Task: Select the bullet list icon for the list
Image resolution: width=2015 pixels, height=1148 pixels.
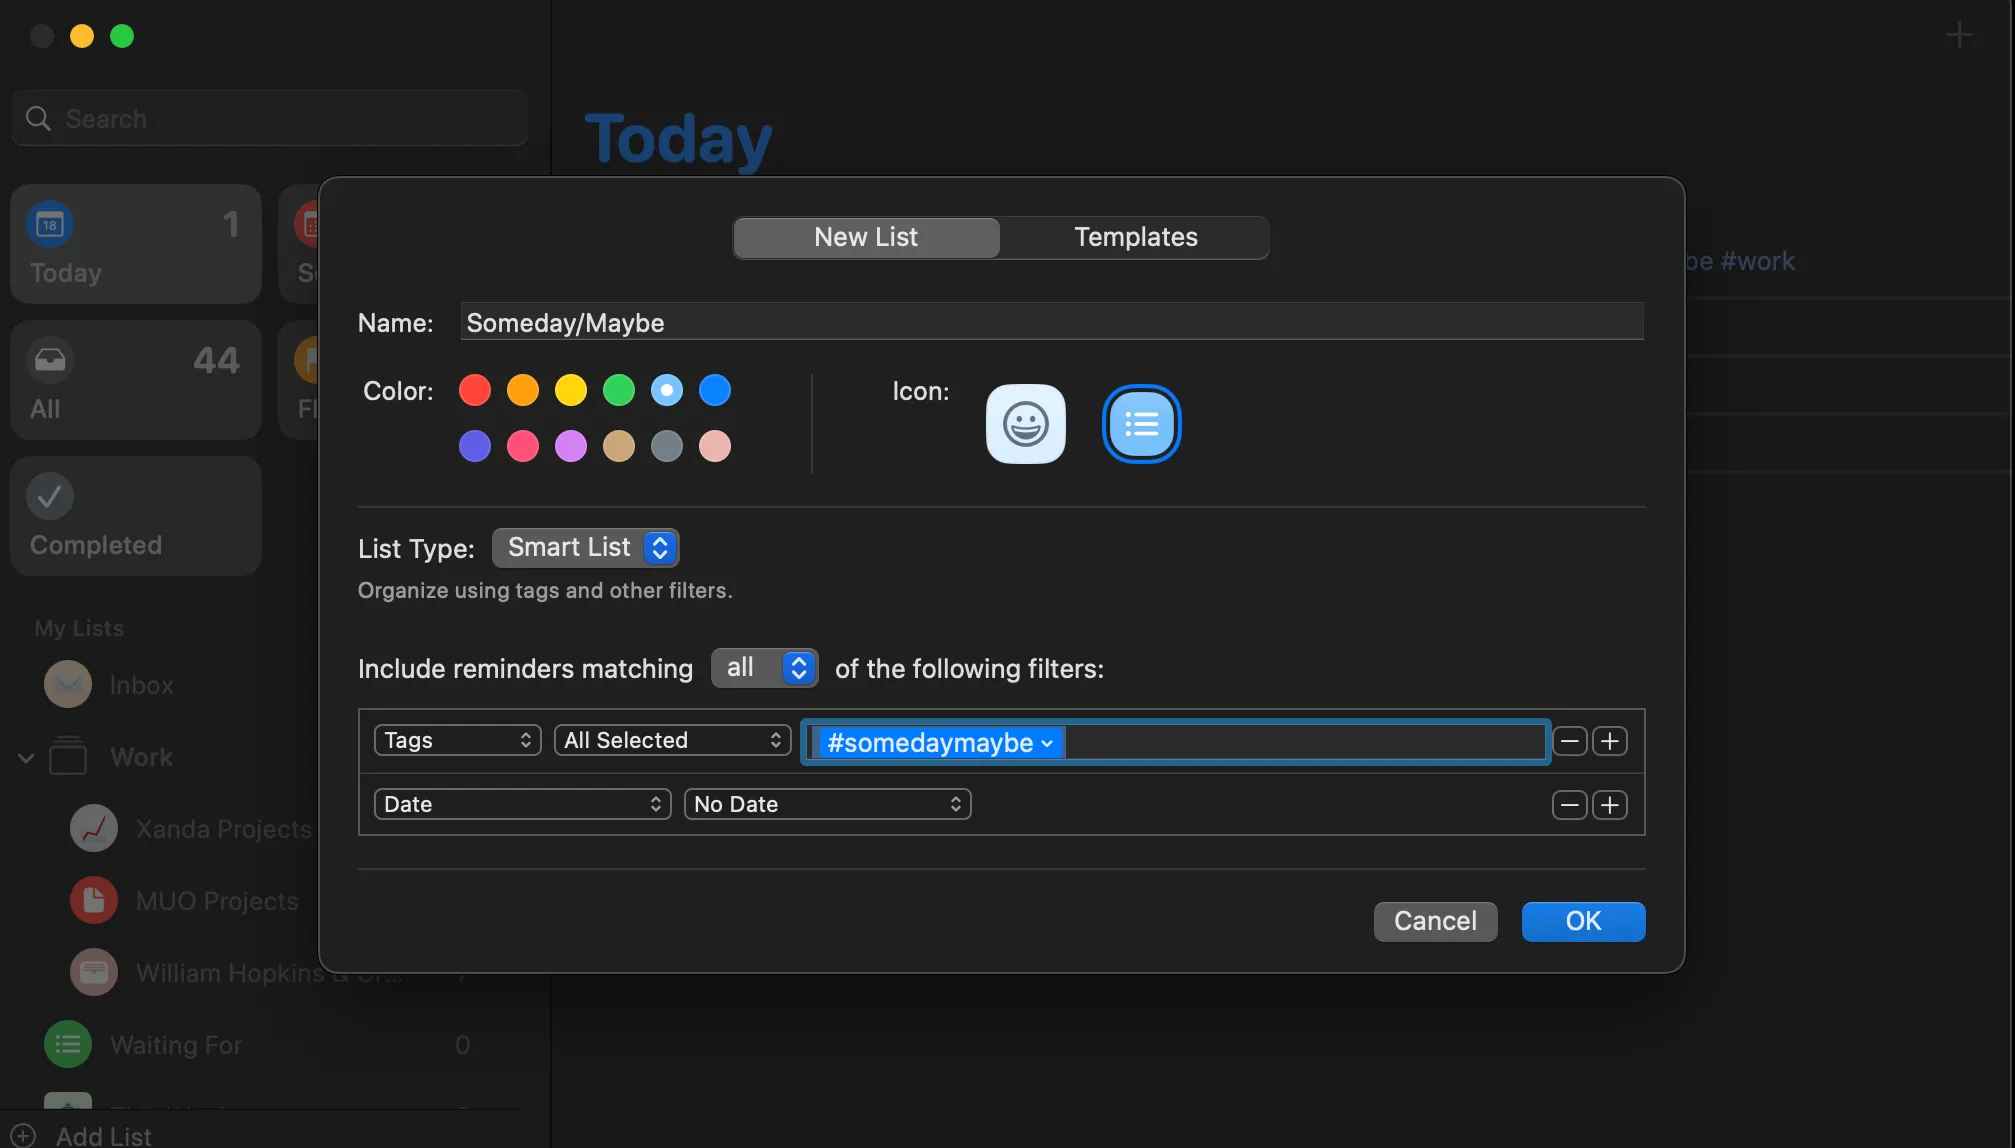Action: click(x=1140, y=423)
